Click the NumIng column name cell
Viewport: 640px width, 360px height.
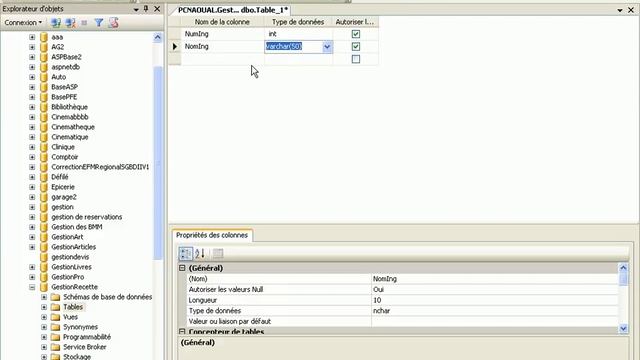[x=222, y=34]
